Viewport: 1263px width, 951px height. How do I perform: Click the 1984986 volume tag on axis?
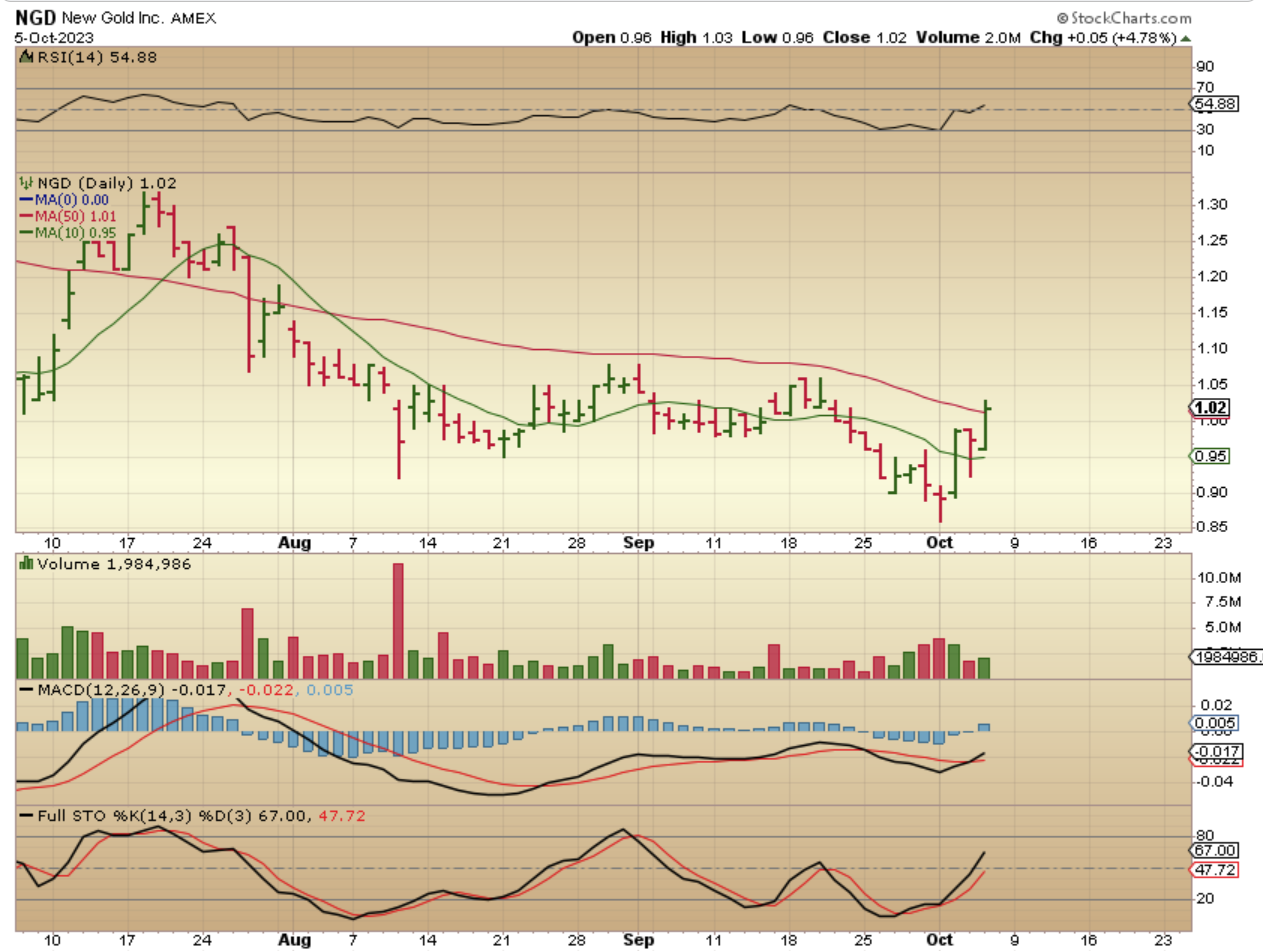(1226, 657)
